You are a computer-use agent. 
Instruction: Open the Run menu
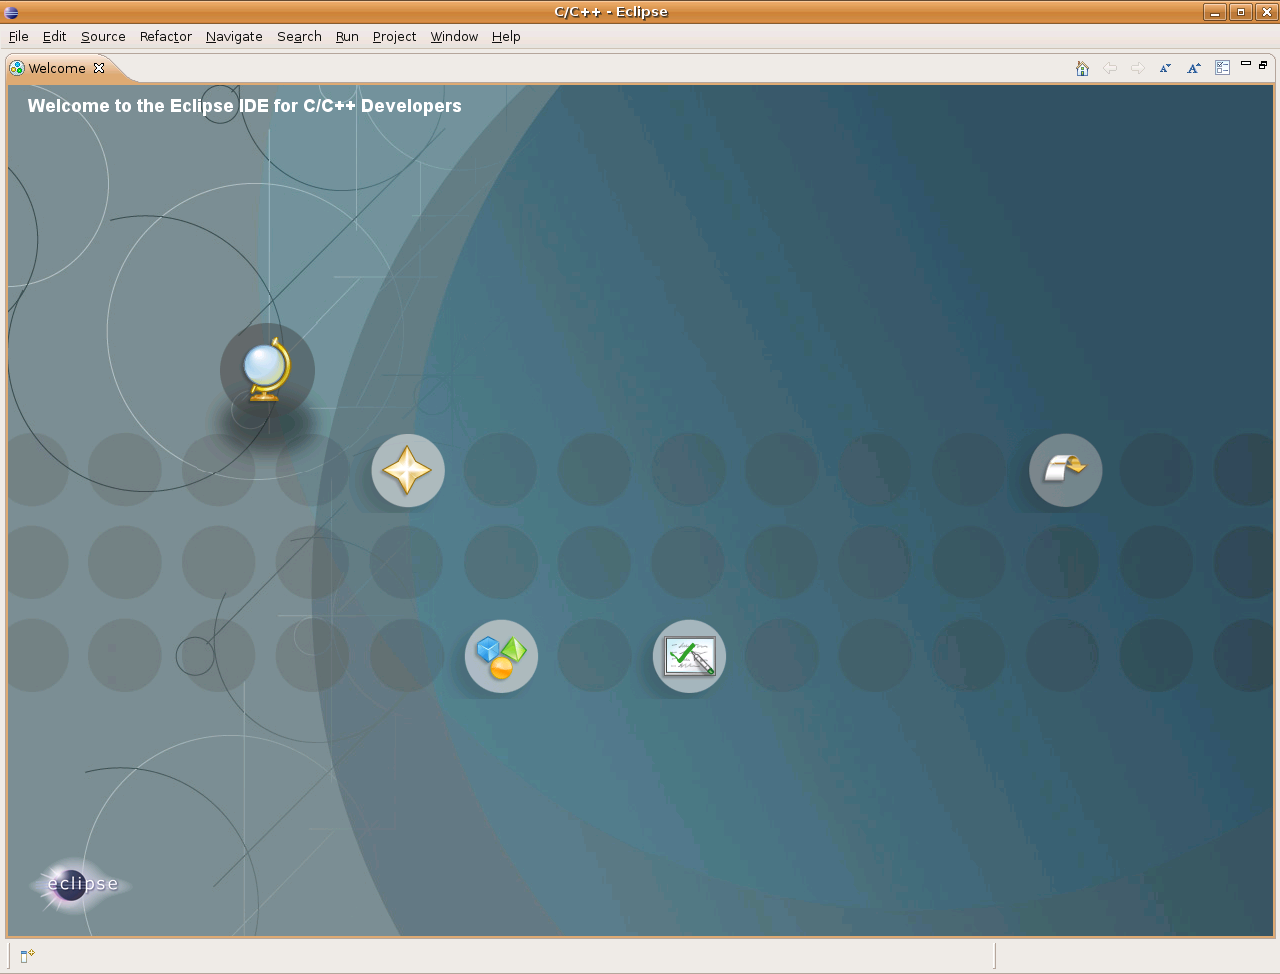click(x=347, y=36)
